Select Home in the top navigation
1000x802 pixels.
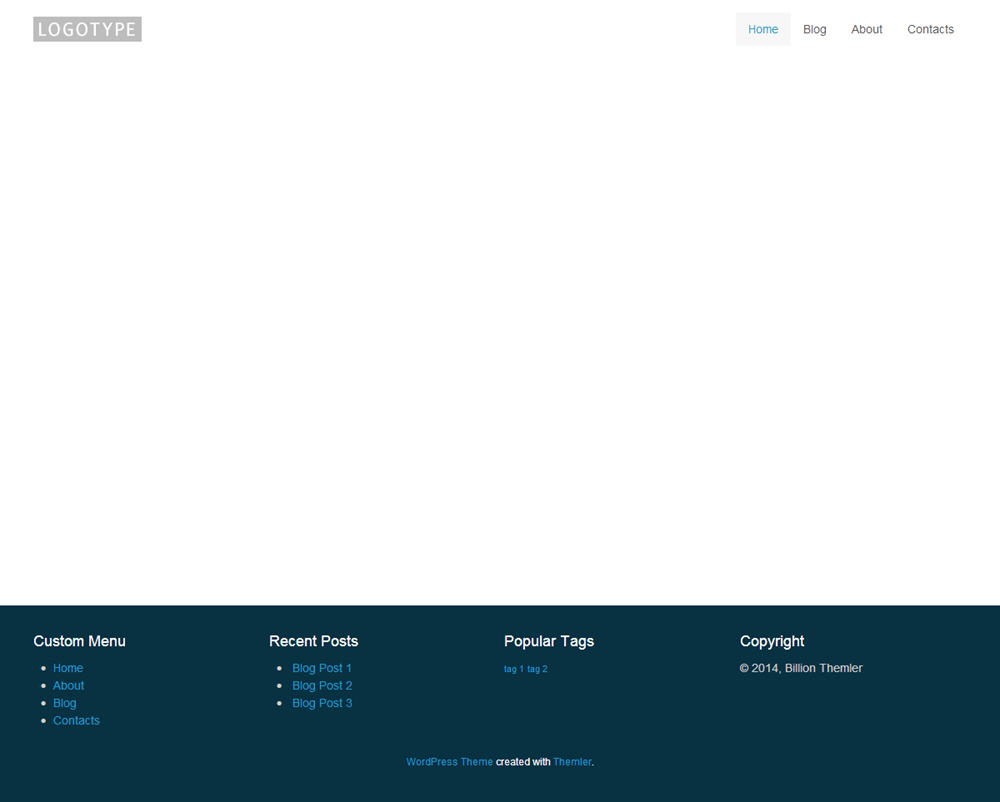tap(763, 29)
